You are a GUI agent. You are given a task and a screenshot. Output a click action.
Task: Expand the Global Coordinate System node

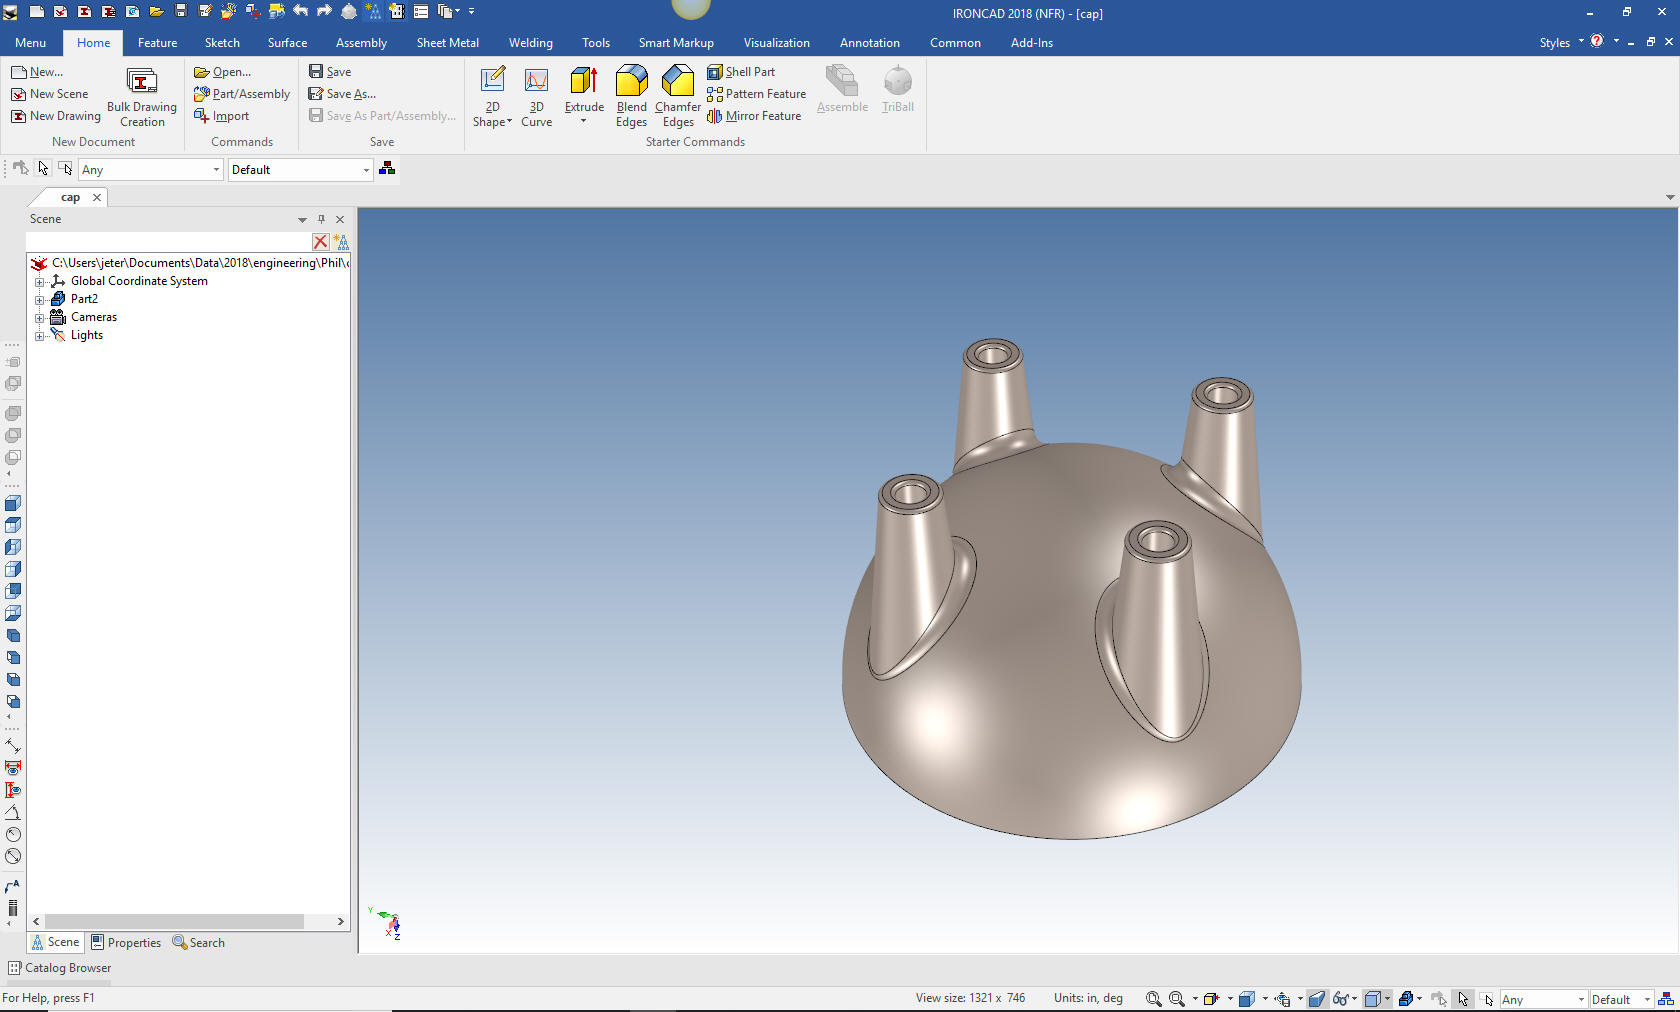tap(40, 282)
